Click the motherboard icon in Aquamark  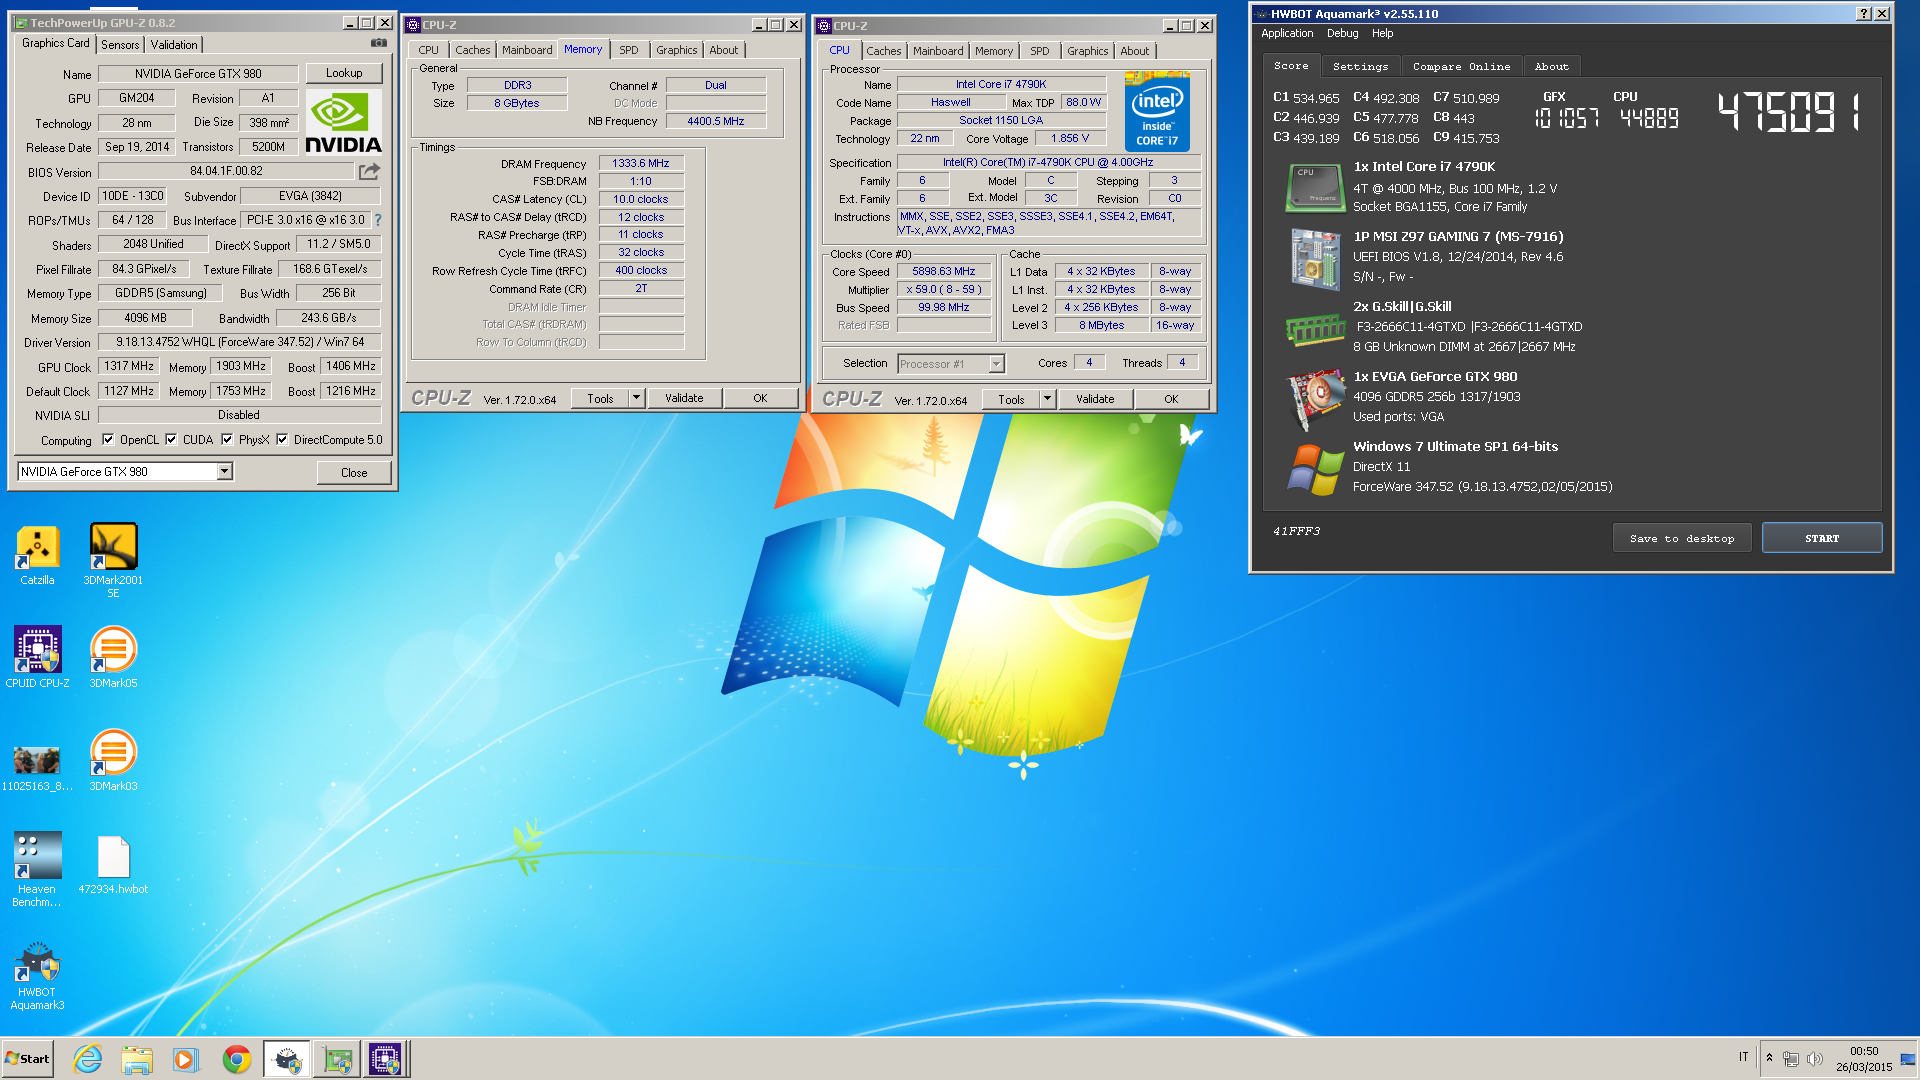[1314, 259]
